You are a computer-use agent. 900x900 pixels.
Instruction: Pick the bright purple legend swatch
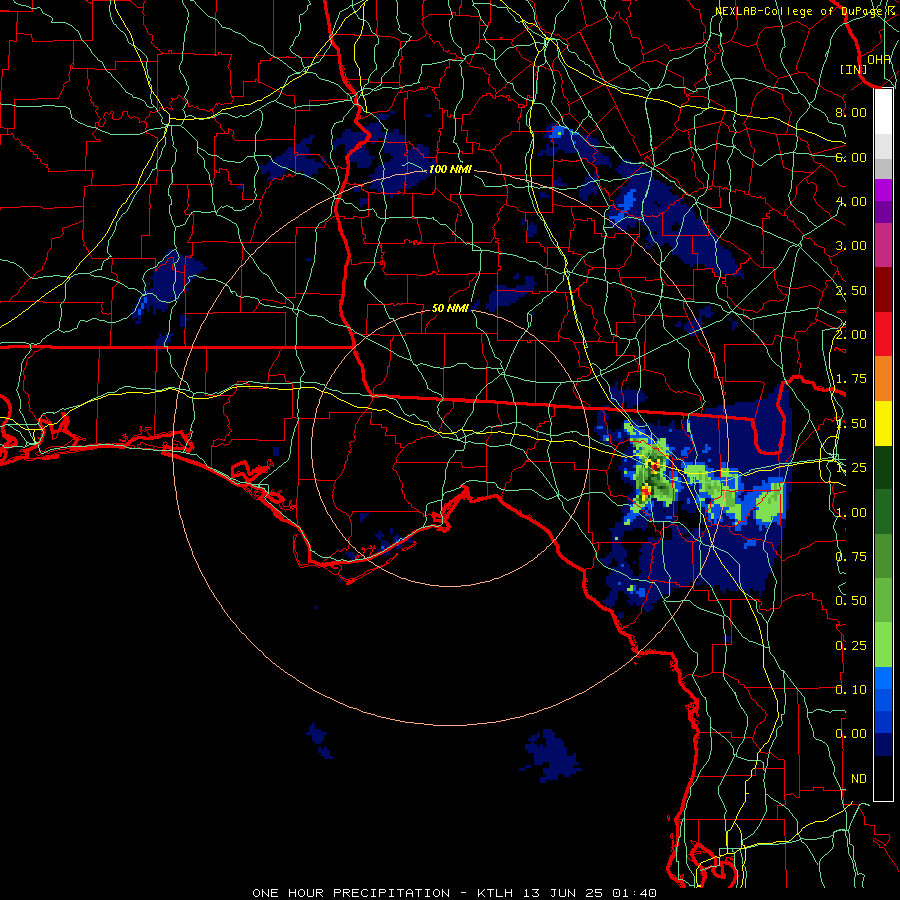click(x=883, y=190)
